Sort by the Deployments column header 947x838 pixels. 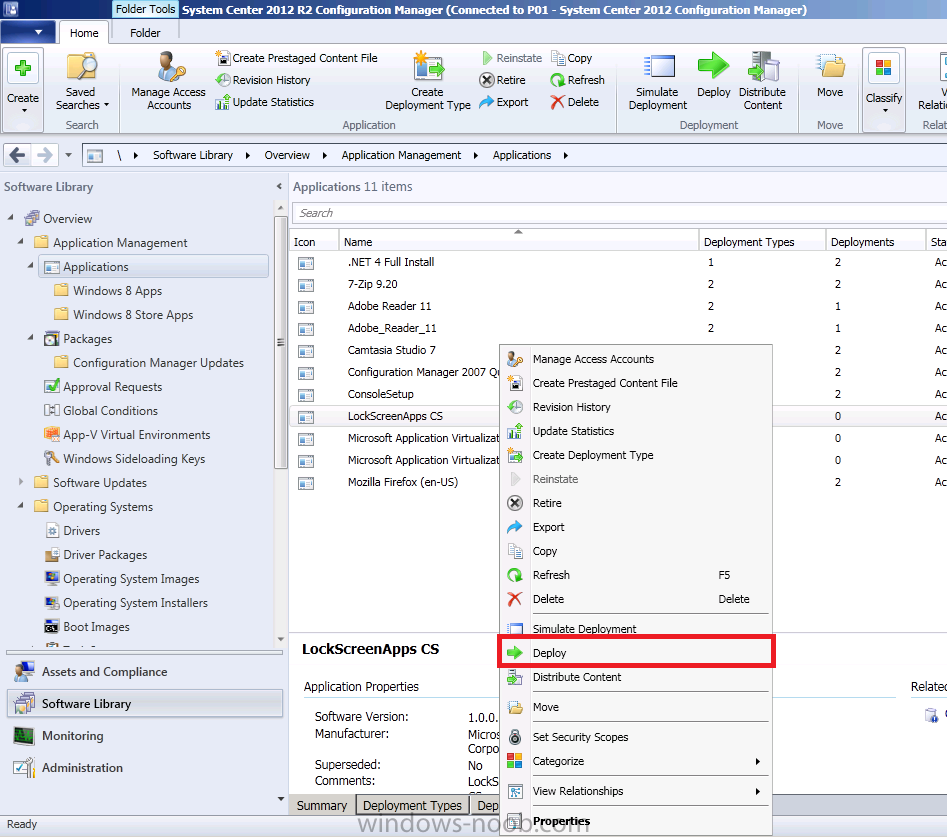[x=875, y=241]
